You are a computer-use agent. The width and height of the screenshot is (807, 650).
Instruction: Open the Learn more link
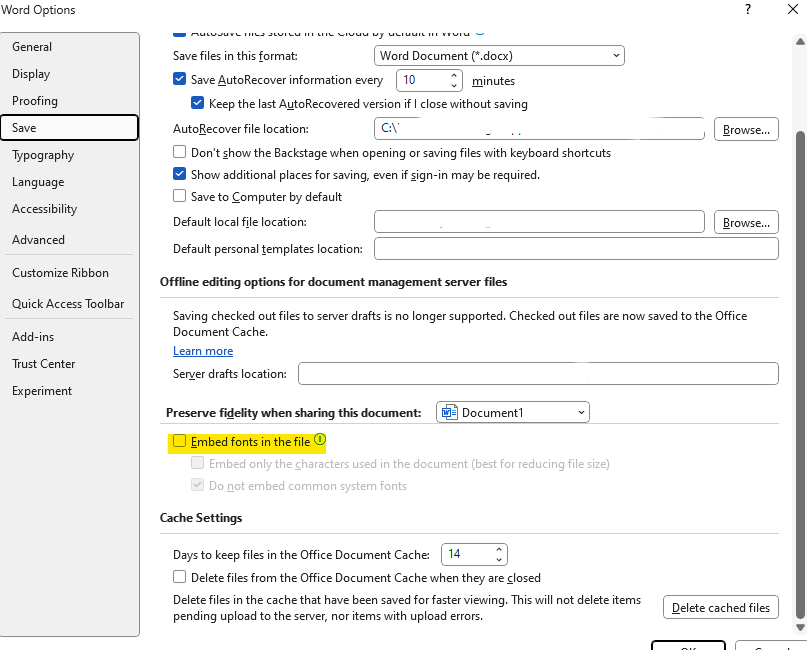coord(203,351)
